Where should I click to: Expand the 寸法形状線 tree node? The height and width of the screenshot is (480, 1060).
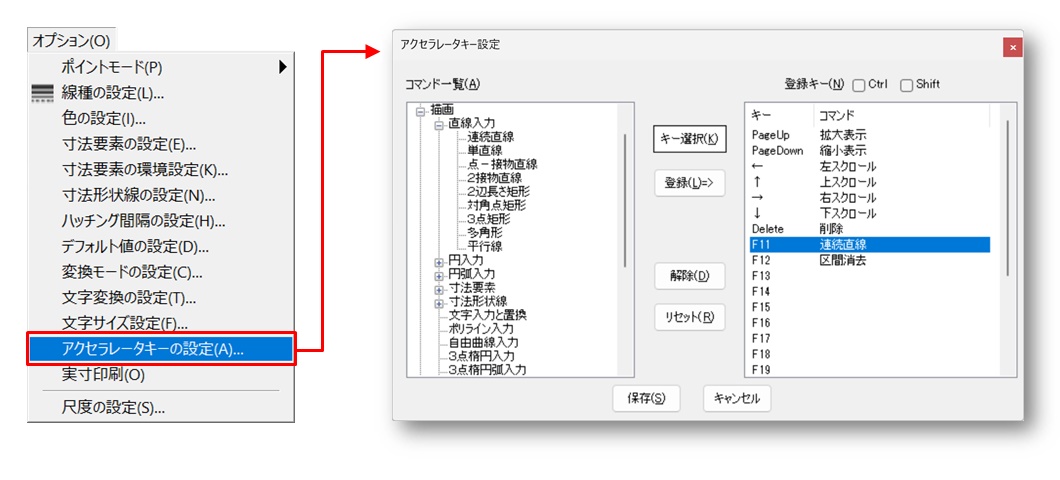[x=438, y=301]
